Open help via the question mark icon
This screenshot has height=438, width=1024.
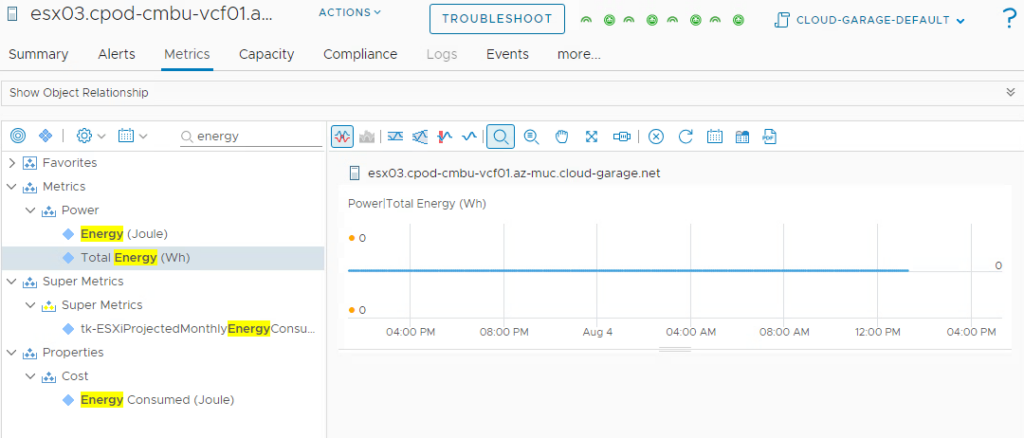[1010, 19]
